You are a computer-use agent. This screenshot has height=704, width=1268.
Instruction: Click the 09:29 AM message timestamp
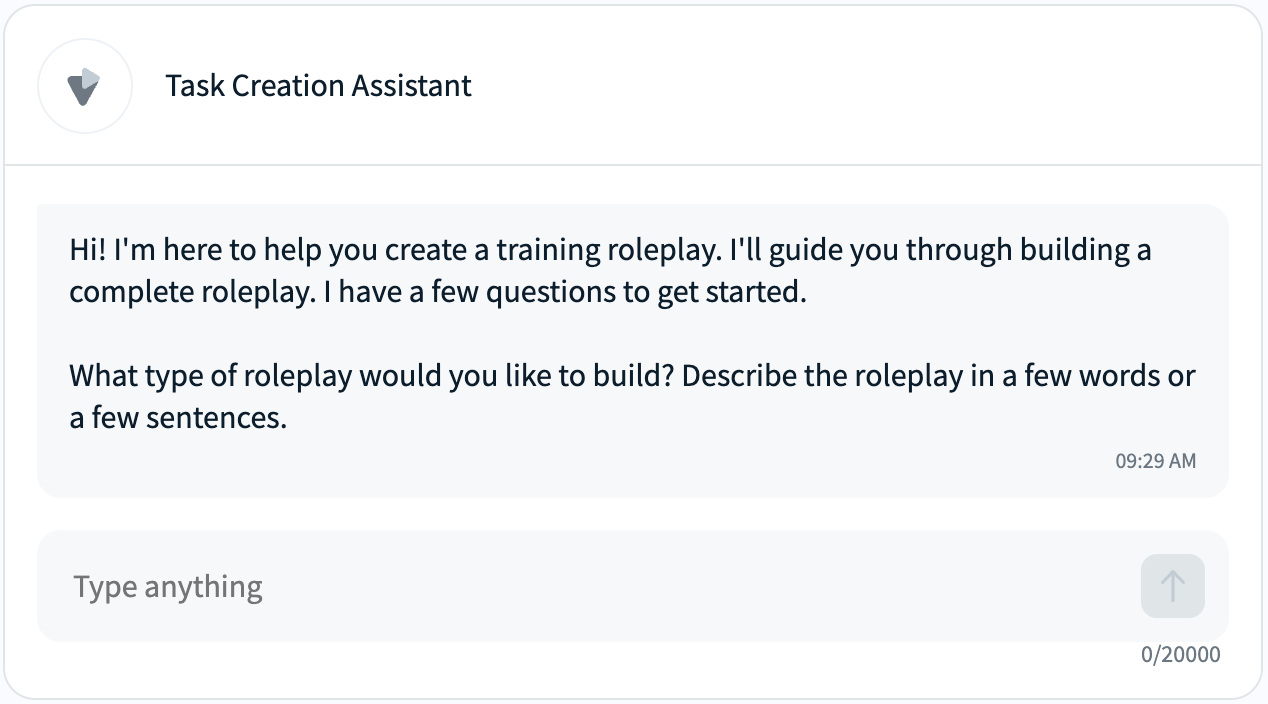tap(1155, 461)
